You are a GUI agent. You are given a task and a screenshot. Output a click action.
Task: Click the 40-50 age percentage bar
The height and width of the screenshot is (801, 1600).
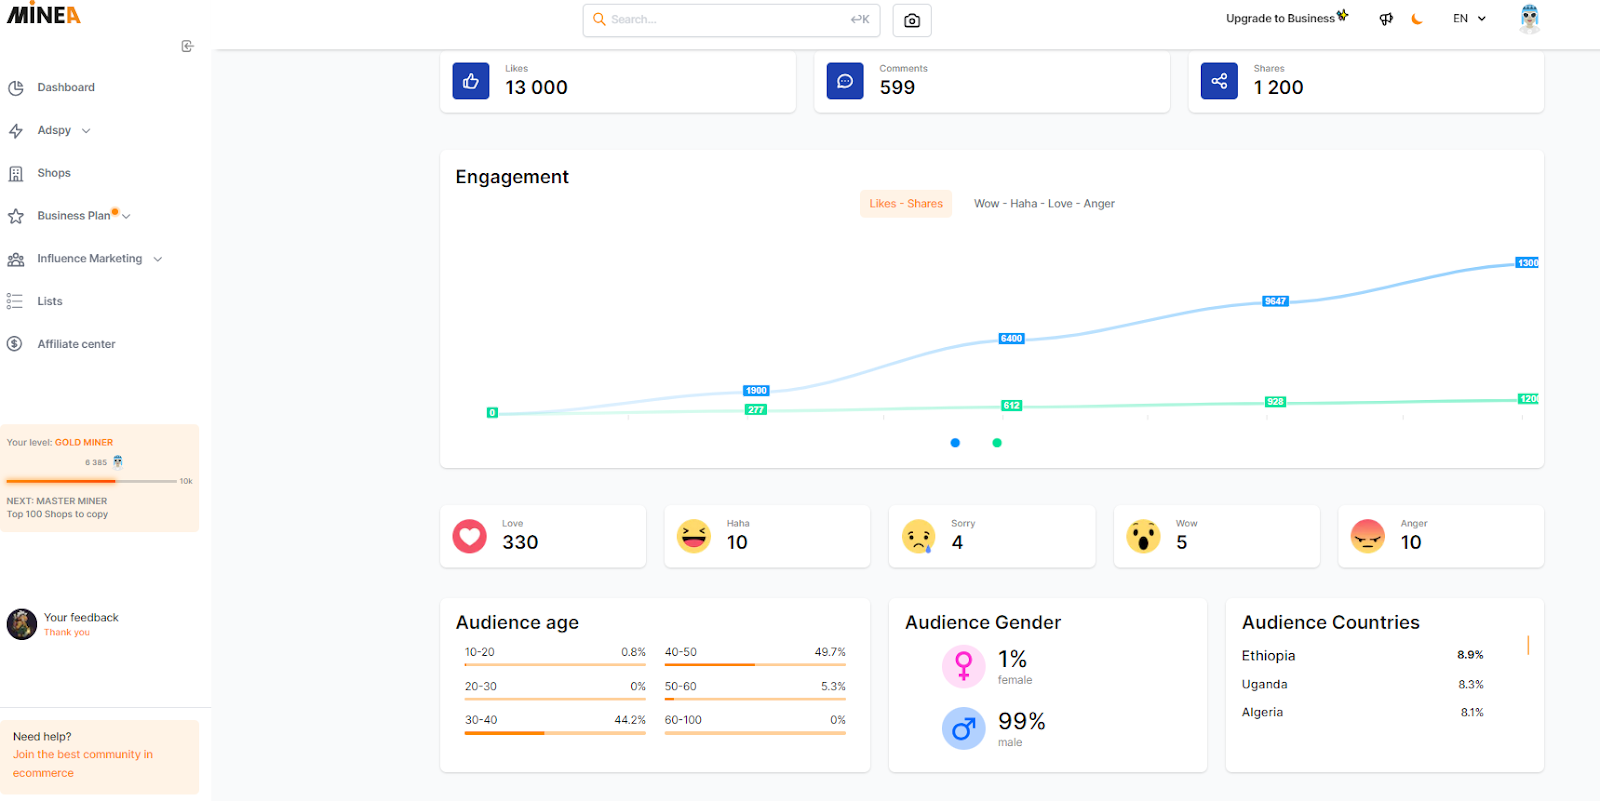pos(755,665)
